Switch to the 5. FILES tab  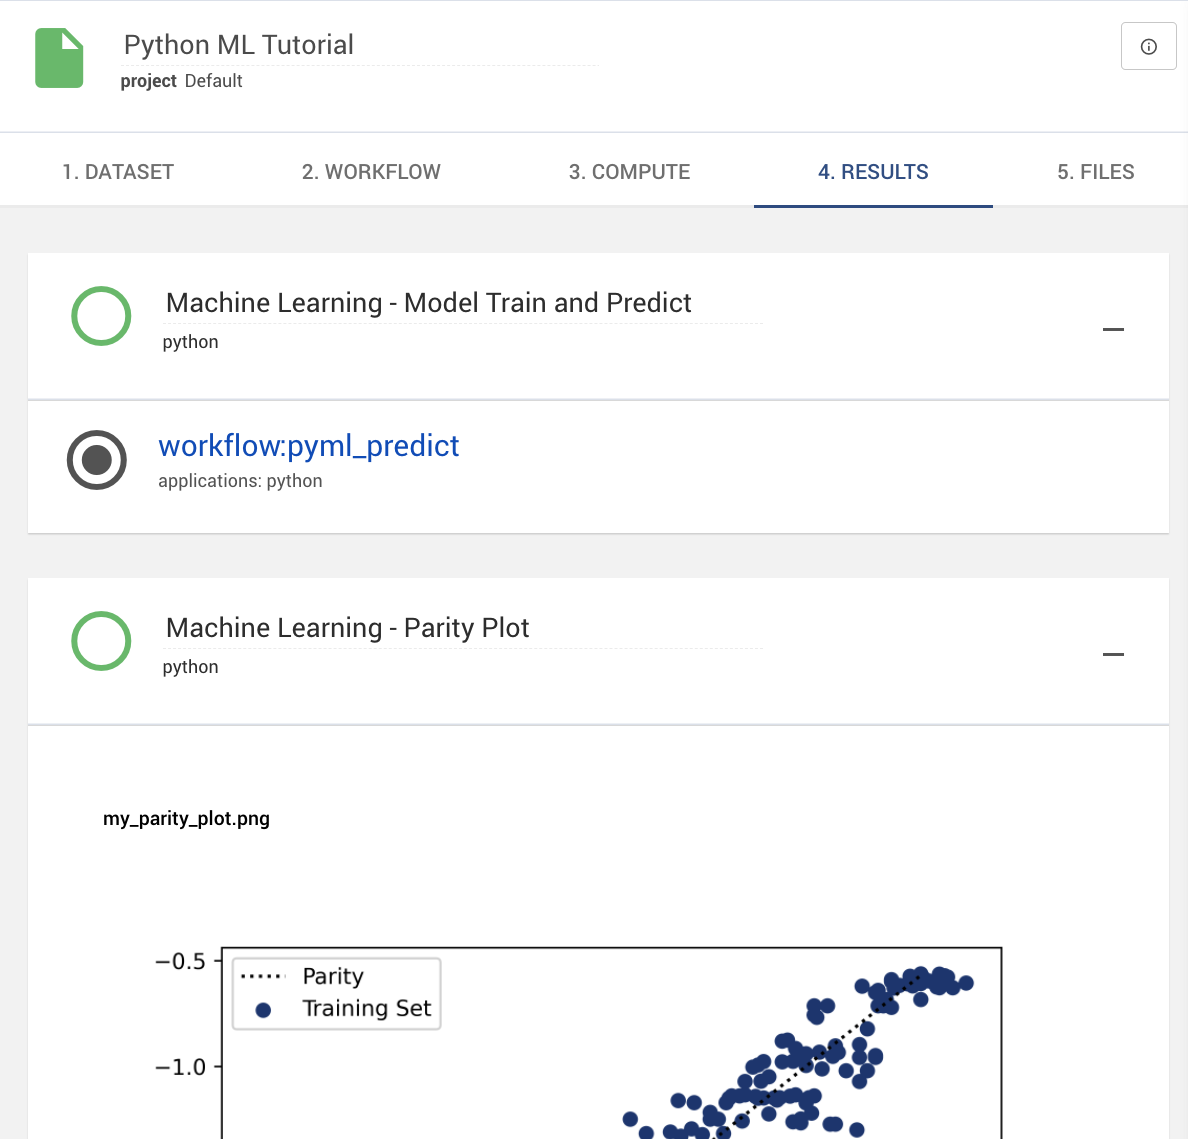point(1095,171)
